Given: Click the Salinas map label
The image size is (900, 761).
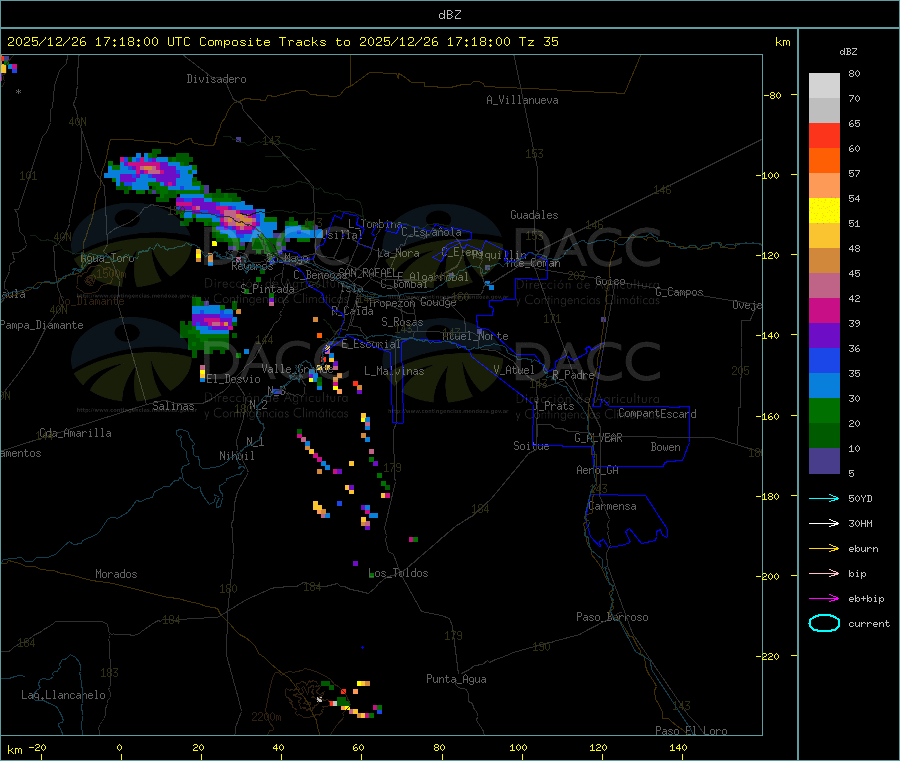Looking at the screenshot, I should tap(173, 406).
